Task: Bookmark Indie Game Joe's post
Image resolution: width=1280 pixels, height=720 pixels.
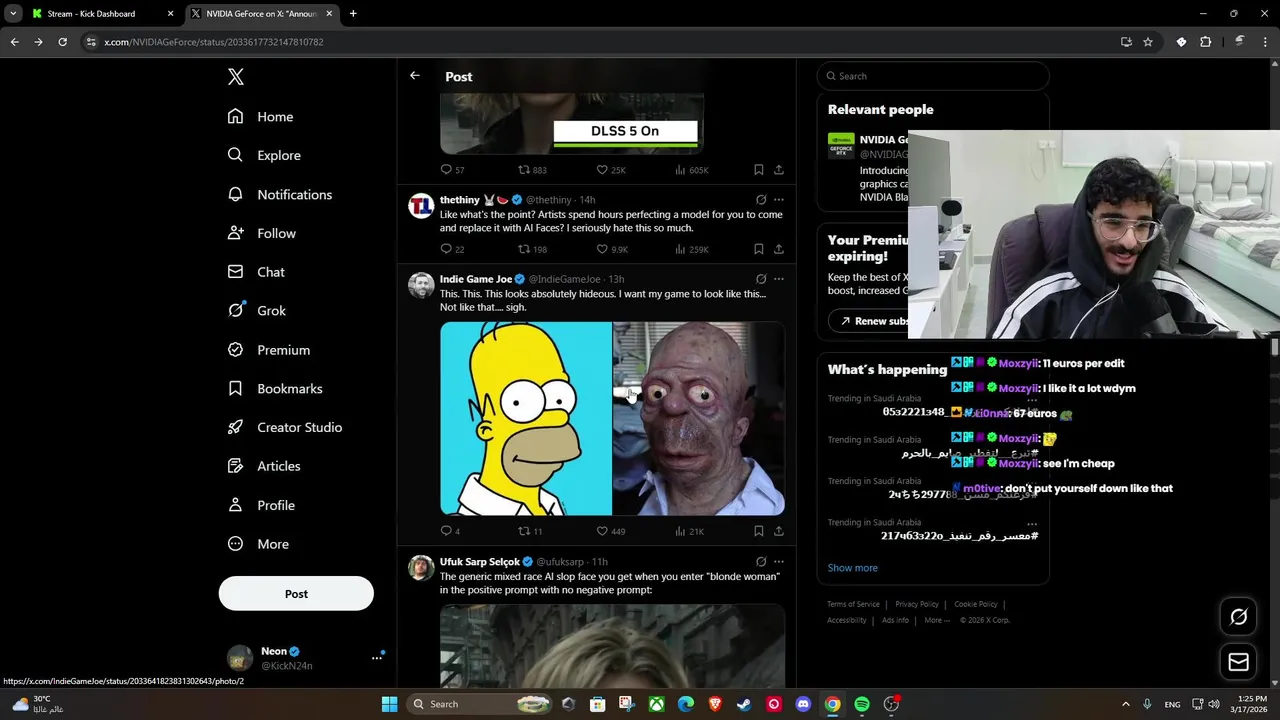Action: click(x=758, y=531)
